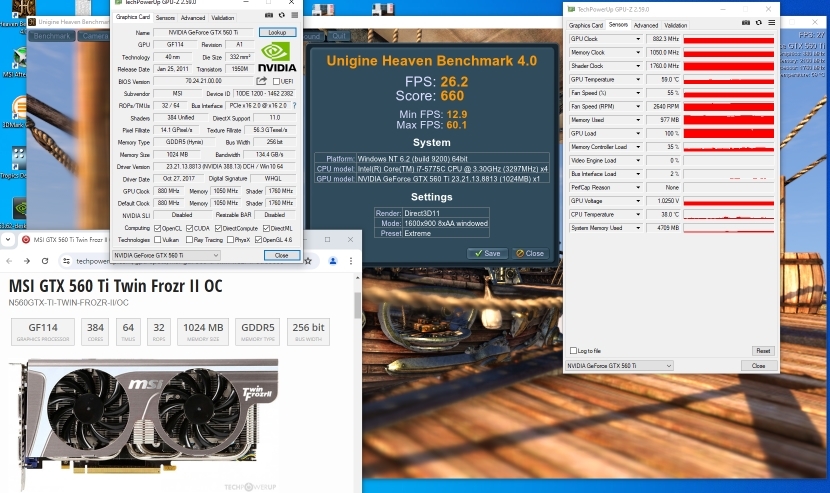Click screenshot camera icon in left GPU-Z window
This screenshot has height=493, width=830.
(x=269, y=15)
